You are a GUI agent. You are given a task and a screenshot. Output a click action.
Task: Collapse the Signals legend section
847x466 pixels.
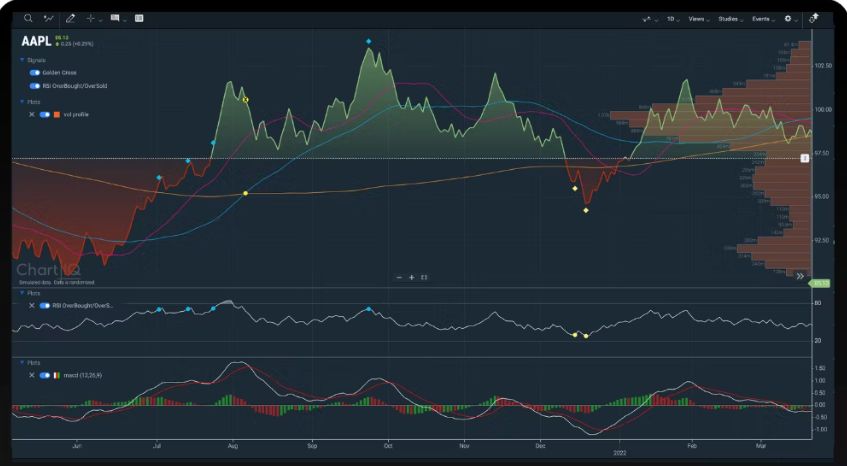pyautogui.click(x=22, y=60)
